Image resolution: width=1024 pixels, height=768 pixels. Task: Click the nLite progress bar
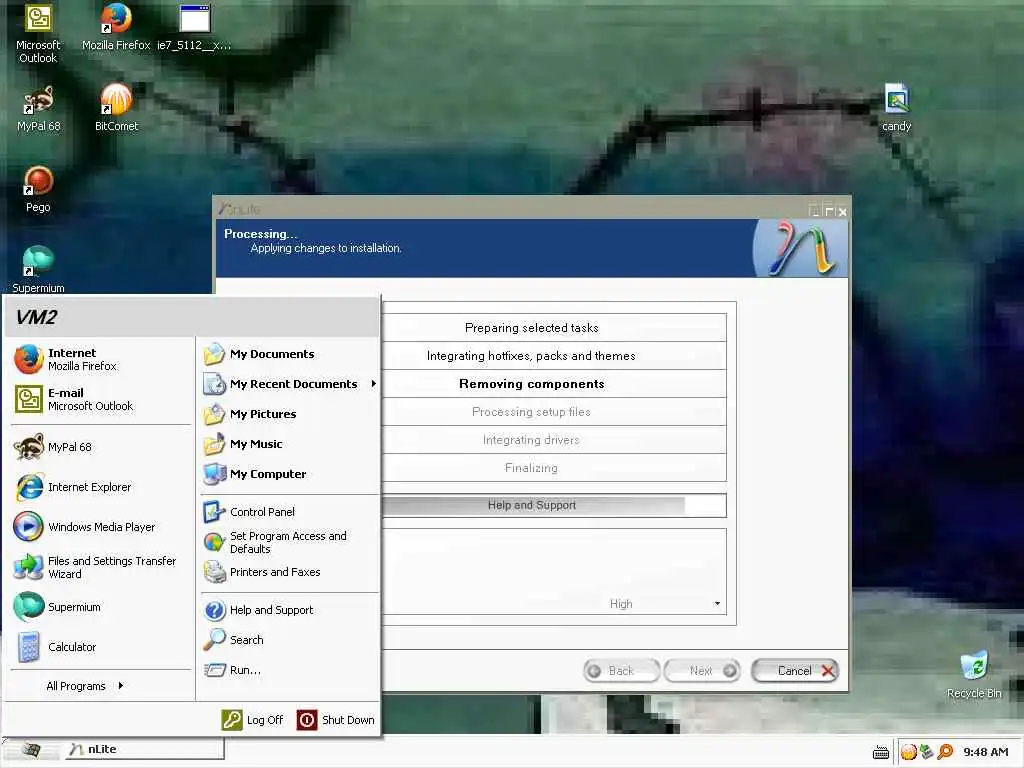pos(554,505)
